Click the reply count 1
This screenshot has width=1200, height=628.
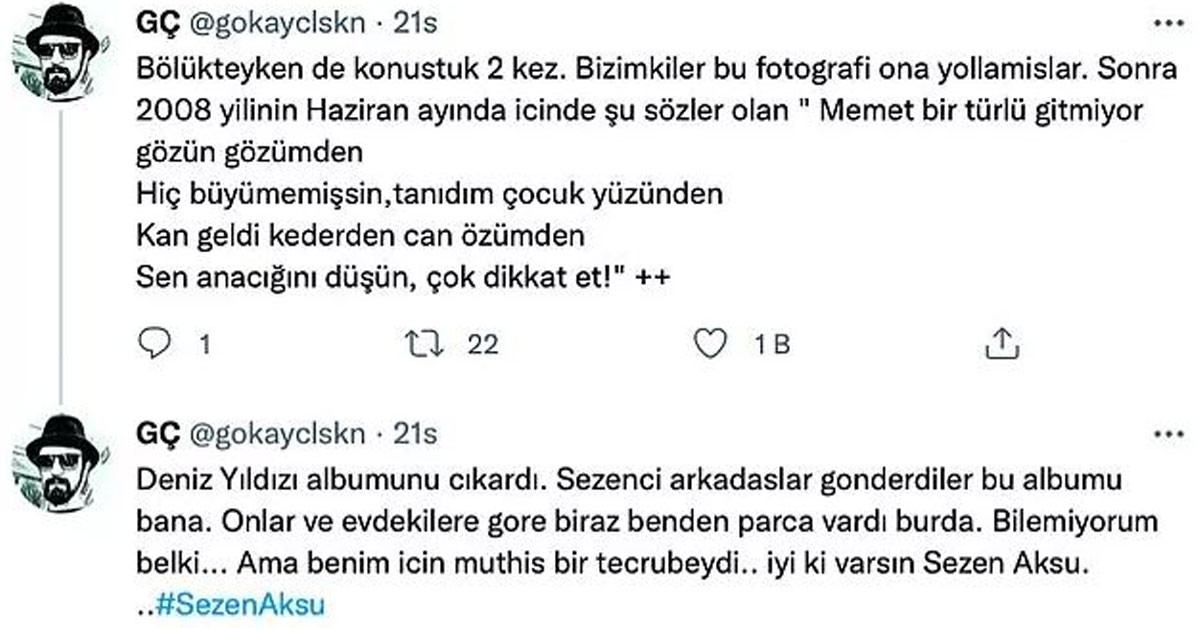point(204,346)
